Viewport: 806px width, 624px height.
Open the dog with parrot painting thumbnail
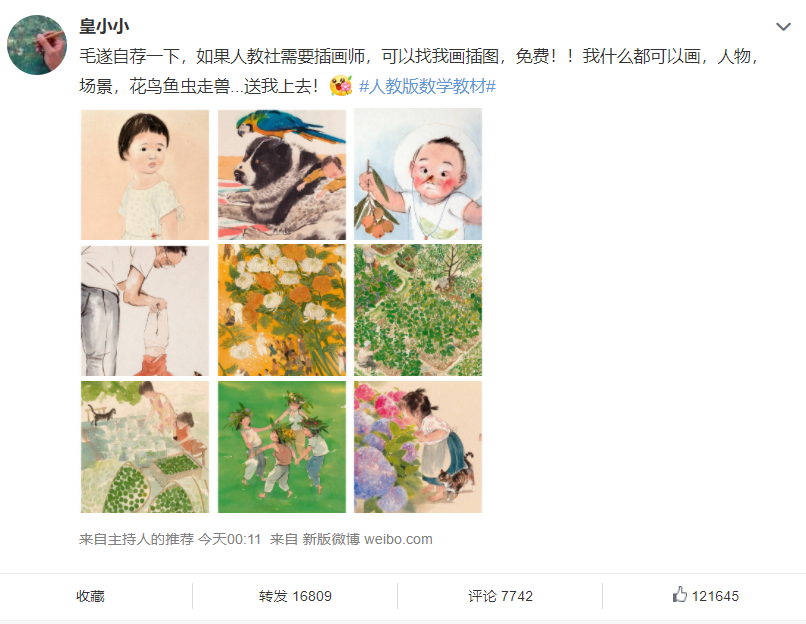click(282, 174)
